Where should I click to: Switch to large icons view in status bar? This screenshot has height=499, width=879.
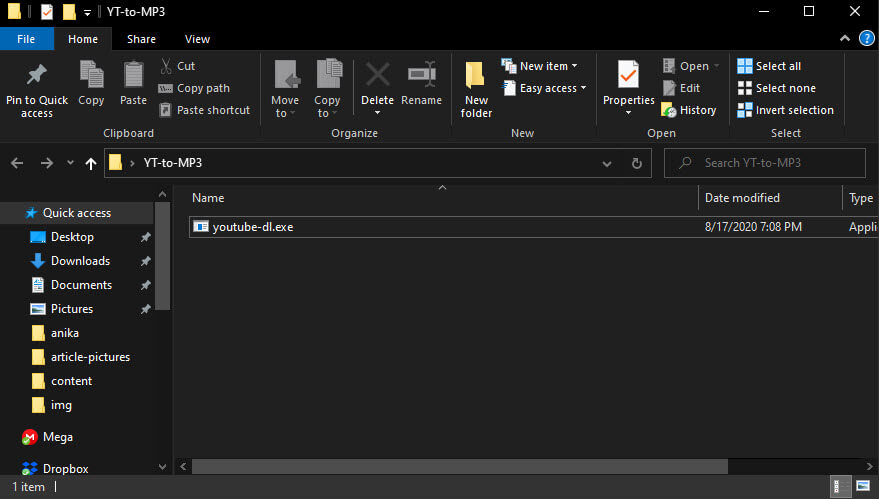click(862, 487)
